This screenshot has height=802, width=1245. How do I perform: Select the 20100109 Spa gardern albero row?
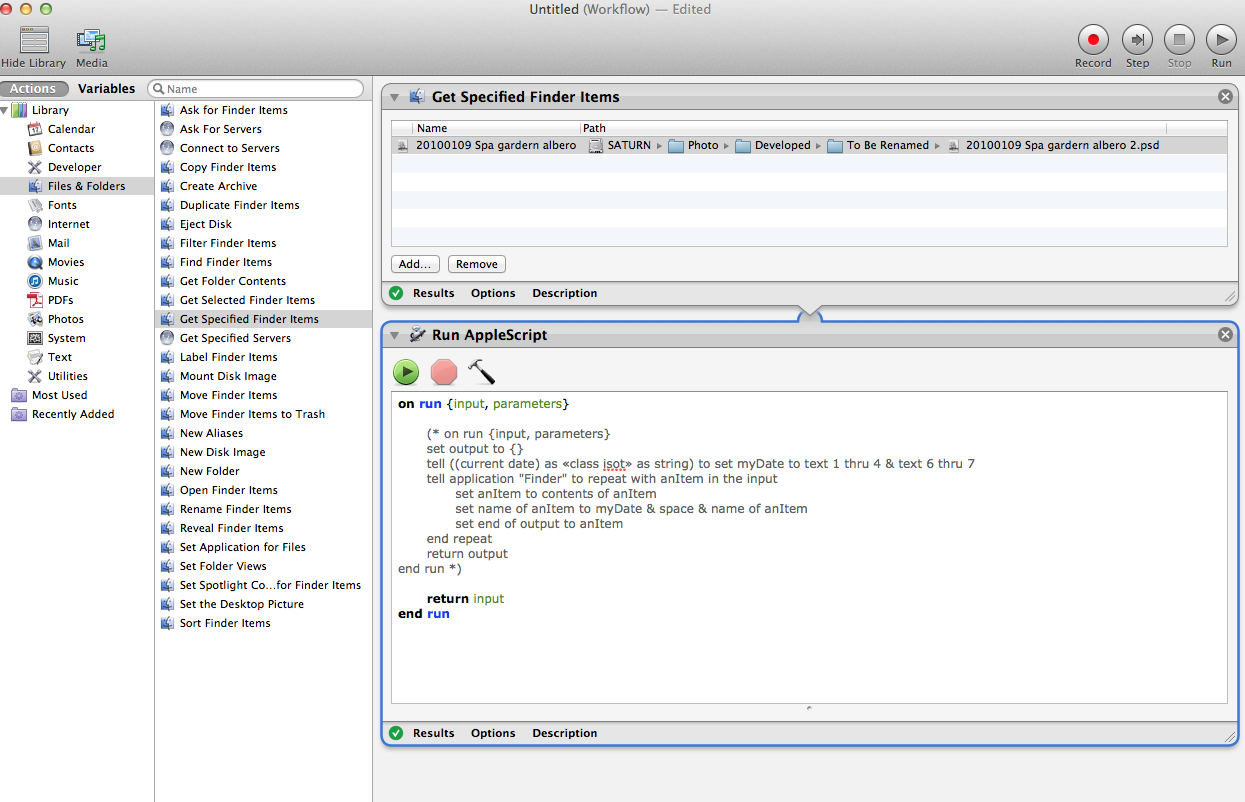[x=809, y=145]
